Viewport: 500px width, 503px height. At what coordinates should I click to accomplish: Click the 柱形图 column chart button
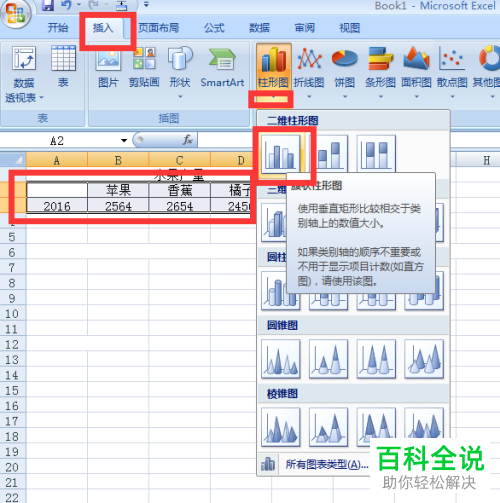[x=273, y=67]
